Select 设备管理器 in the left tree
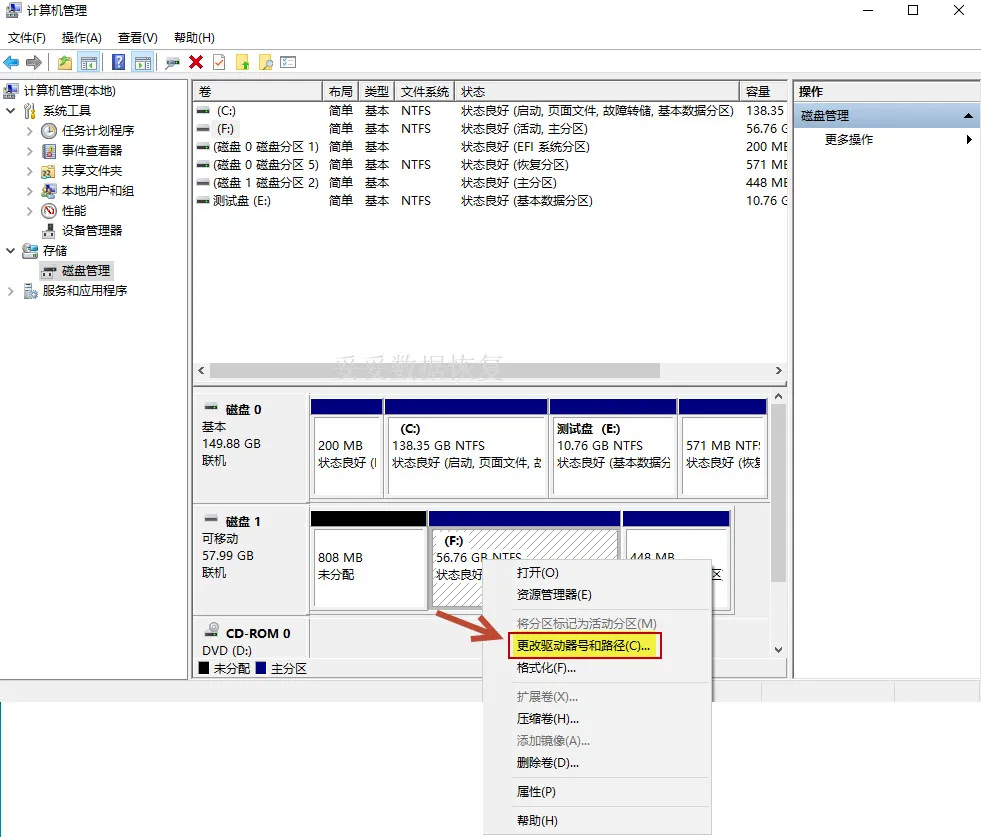Image resolution: width=981 pixels, height=837 pixels. [91, 231]
